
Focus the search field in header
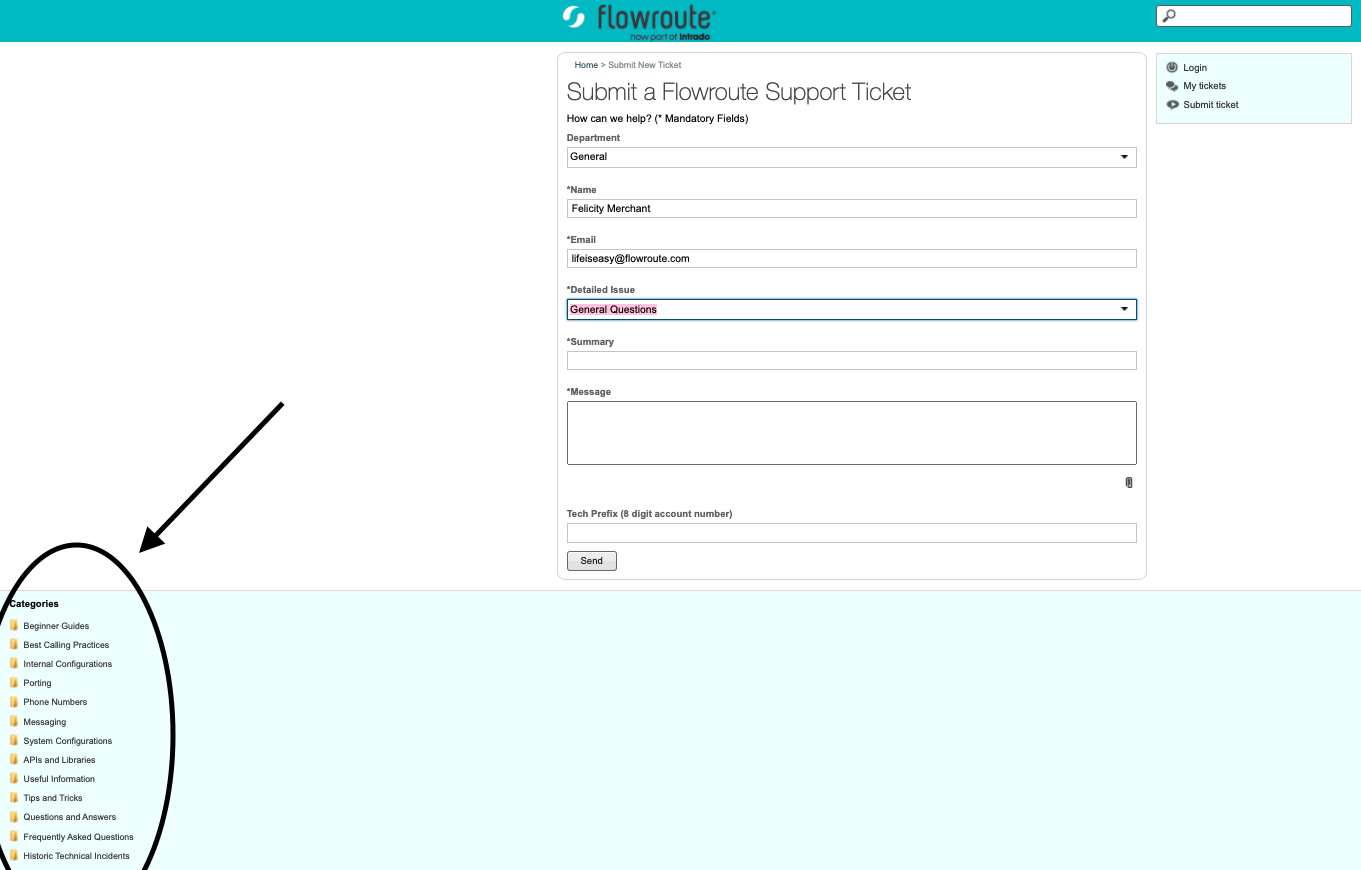pos(1253,16)
